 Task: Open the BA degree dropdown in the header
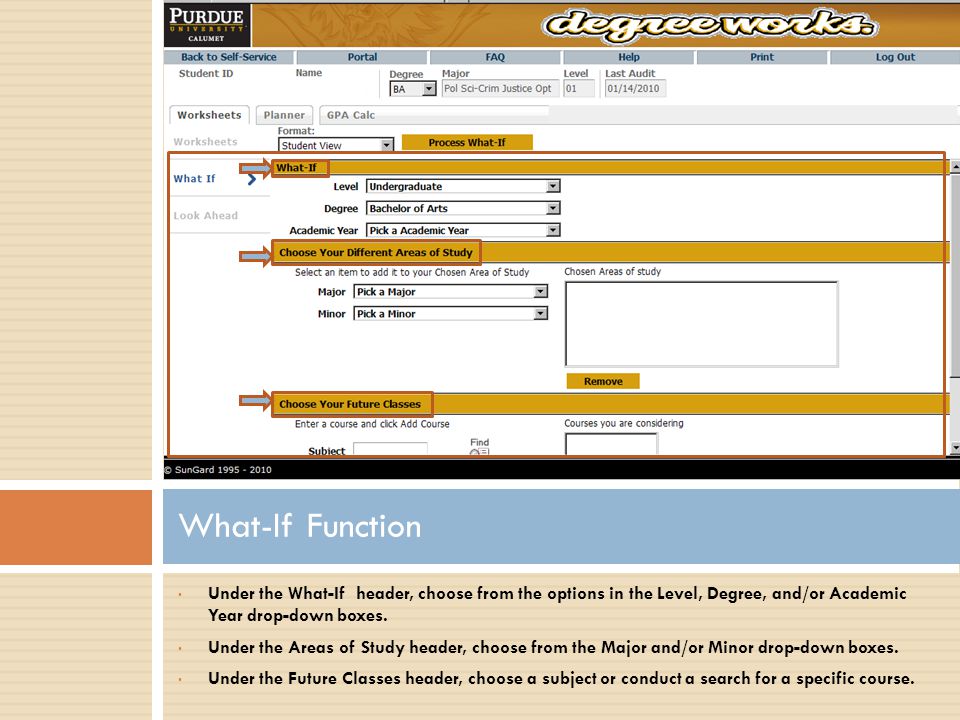[413, 89]
